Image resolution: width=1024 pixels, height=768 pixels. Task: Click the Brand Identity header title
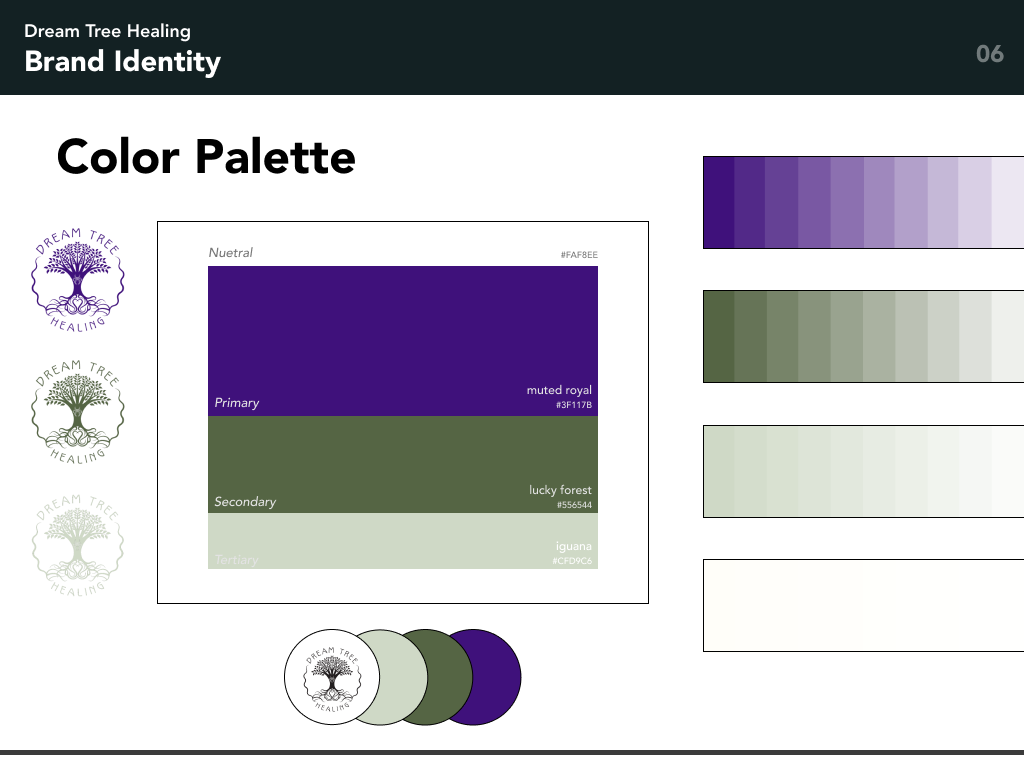point(122,62)
